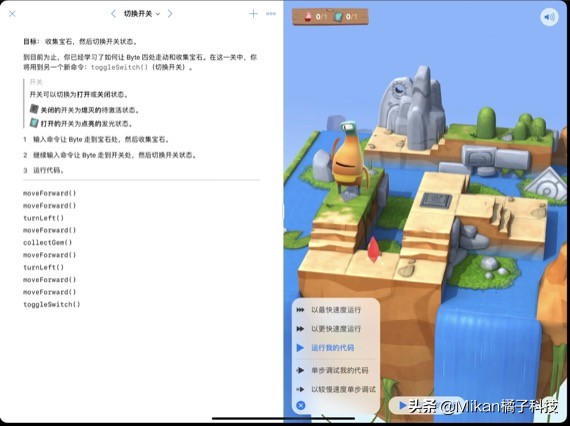Screen dimensions: 570x426
Task: Open the 切换开关 page title dropdown
Action: pyautogui.click(x=141, y=14)
